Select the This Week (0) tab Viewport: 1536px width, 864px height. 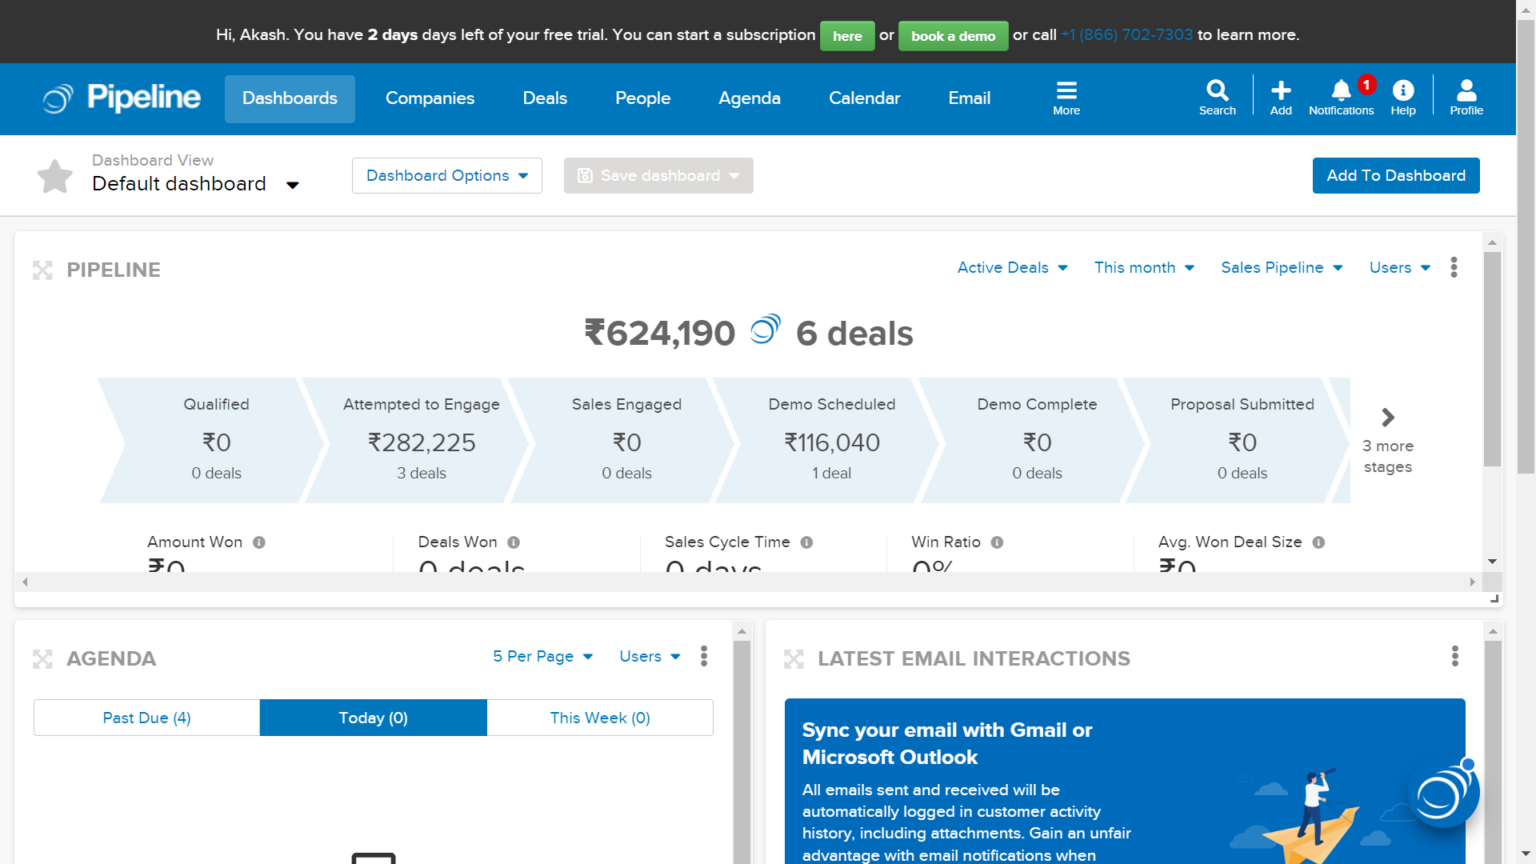pyautogui.click(x=600, y=718)
